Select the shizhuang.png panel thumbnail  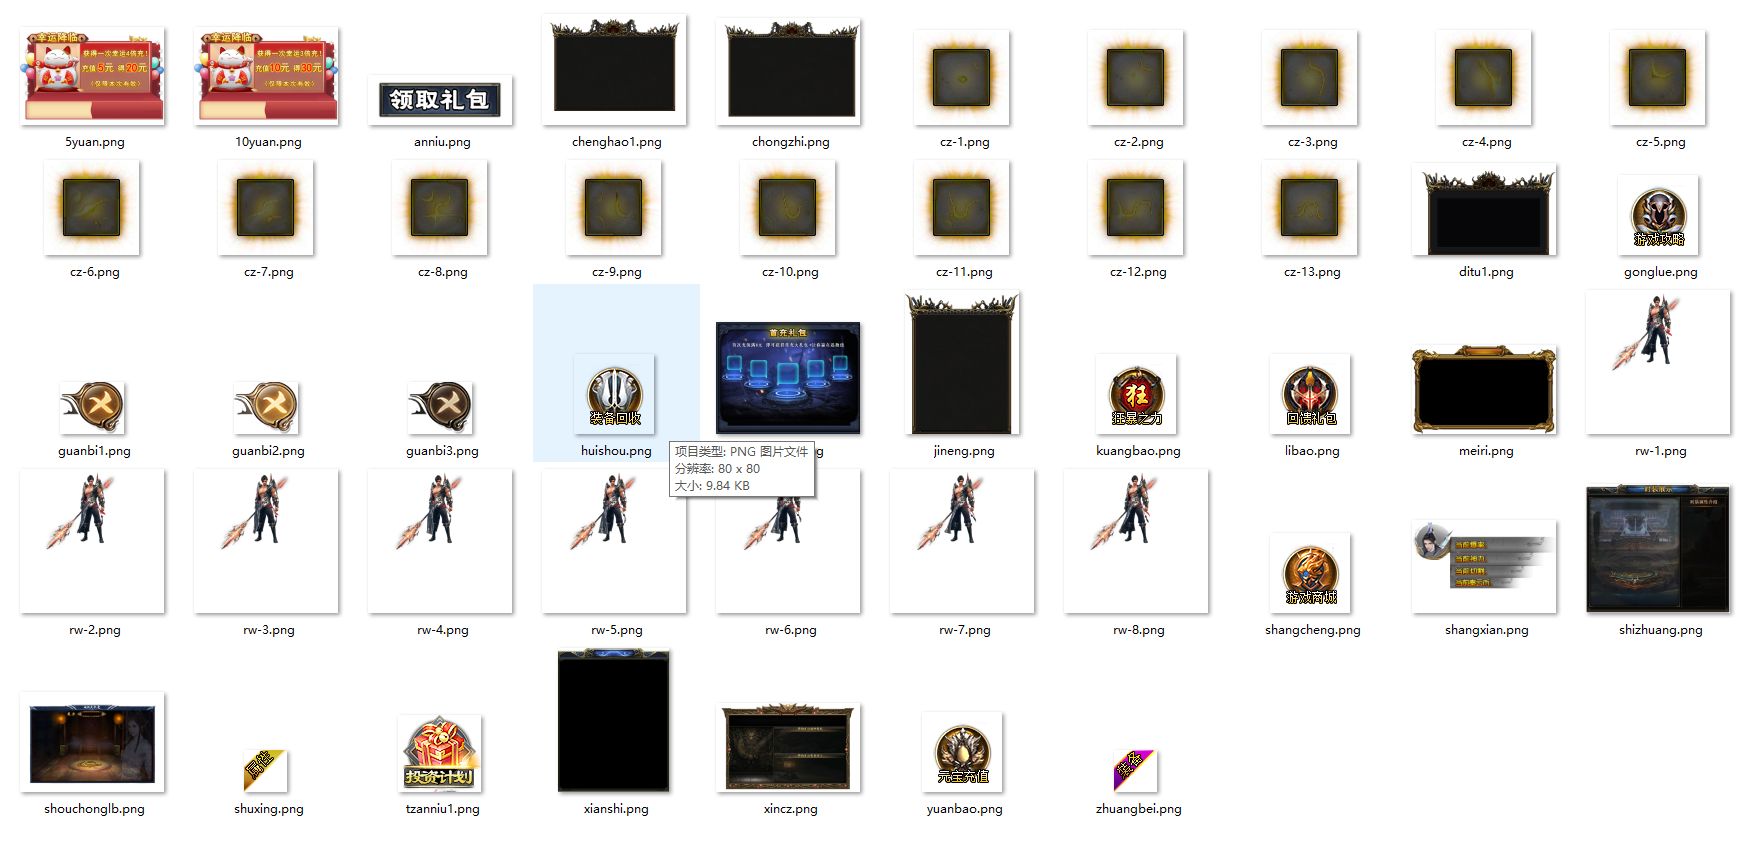coord(1659,549)
